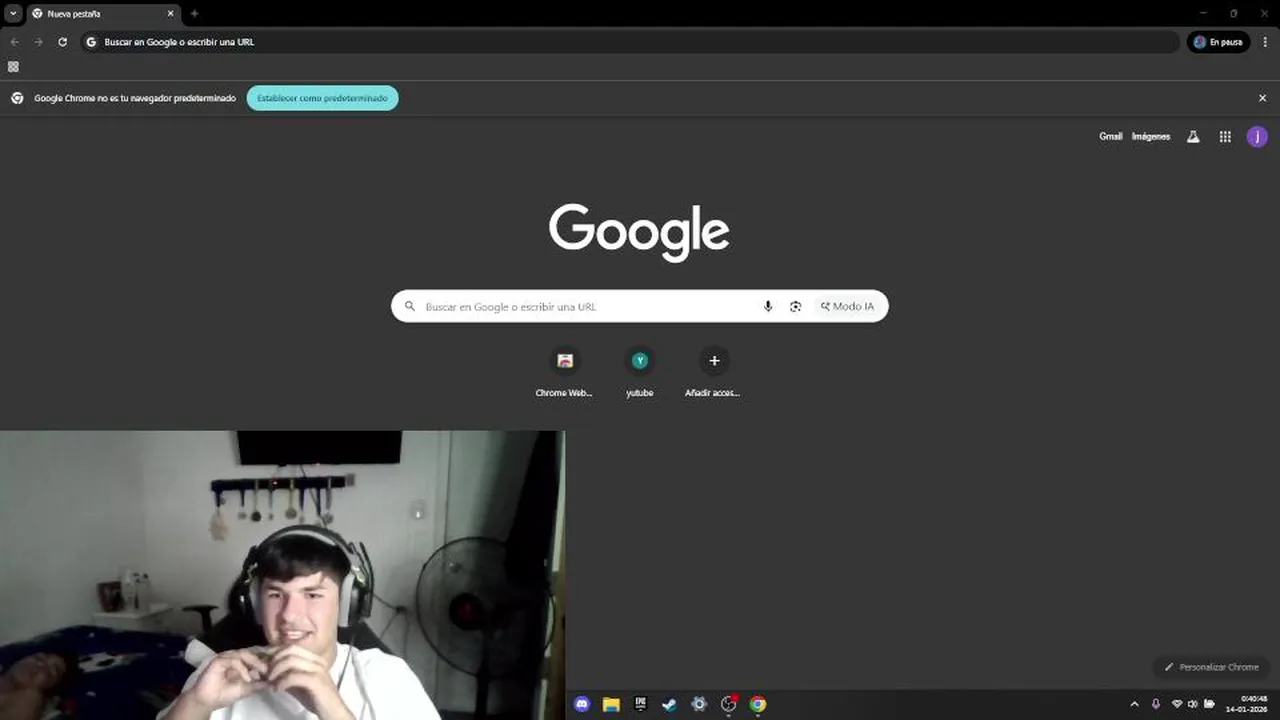The height and width of the screenshot is (720, 1280).
Task: Go back with the back arrow
Action: pos(14,42)
